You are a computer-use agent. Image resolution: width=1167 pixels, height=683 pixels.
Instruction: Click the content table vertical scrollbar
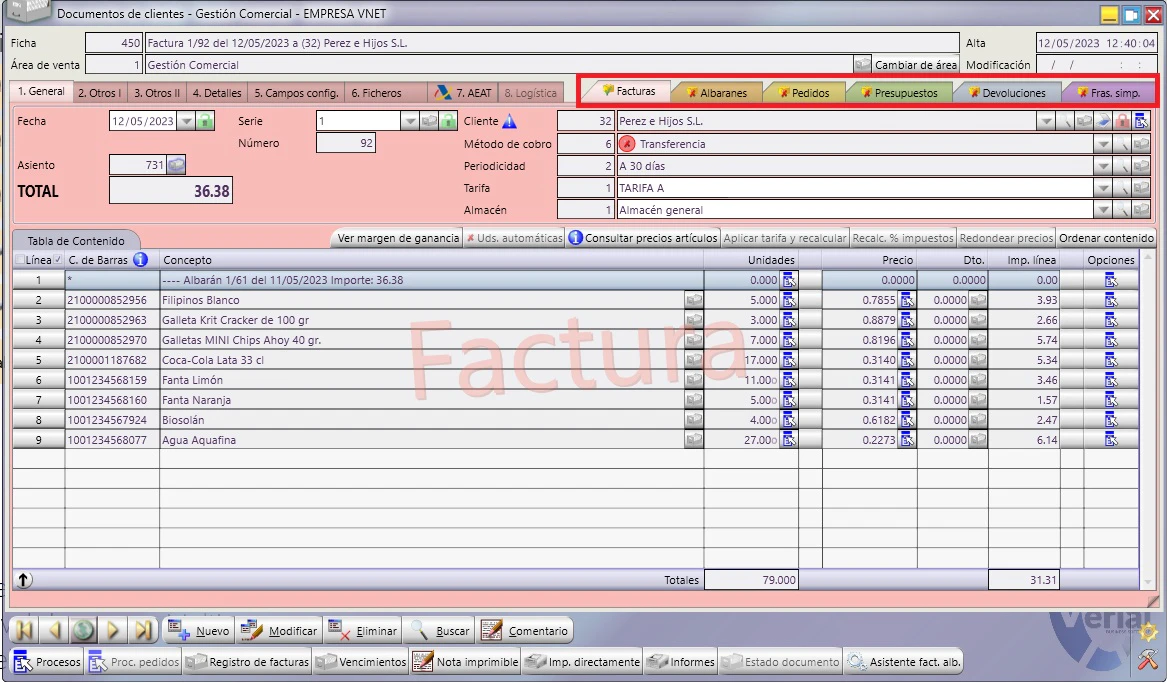coord(1147,420)
